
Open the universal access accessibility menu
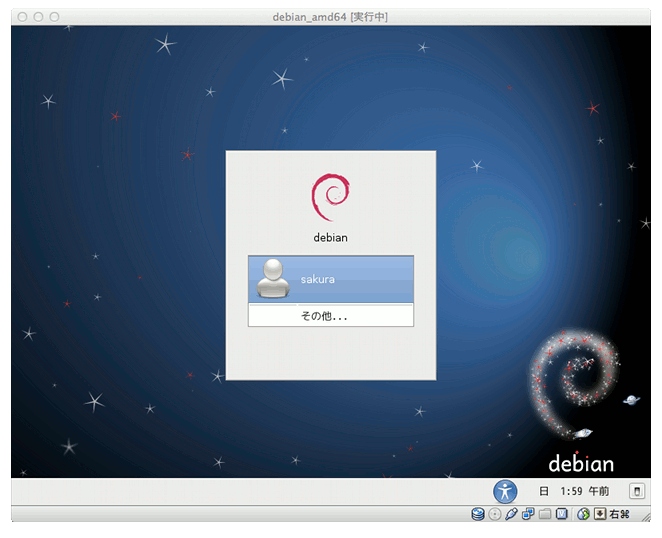tap(506, 491)
